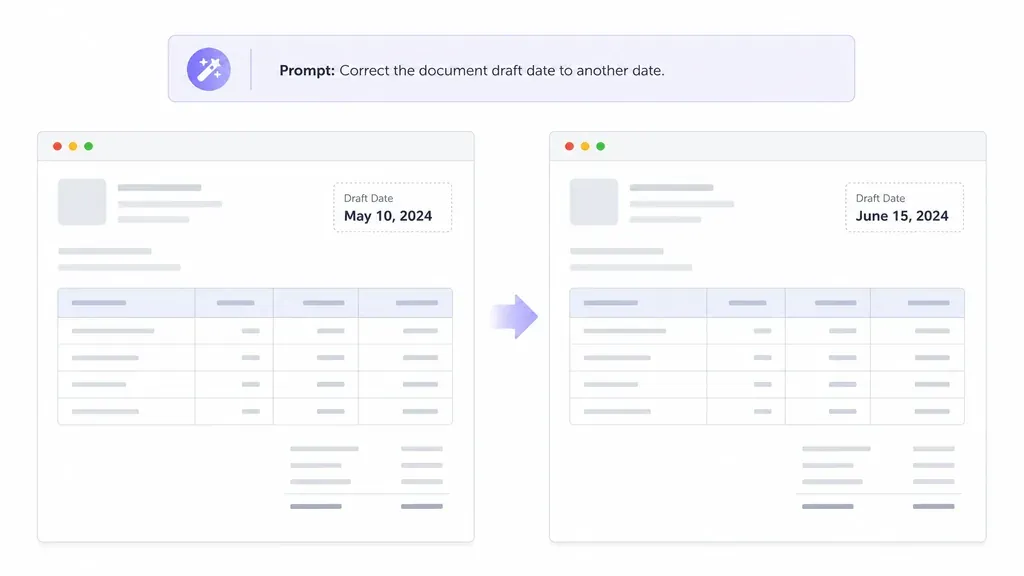Select the May 10, 2024 draft date
1024x576 pixels.
(388, 216)
